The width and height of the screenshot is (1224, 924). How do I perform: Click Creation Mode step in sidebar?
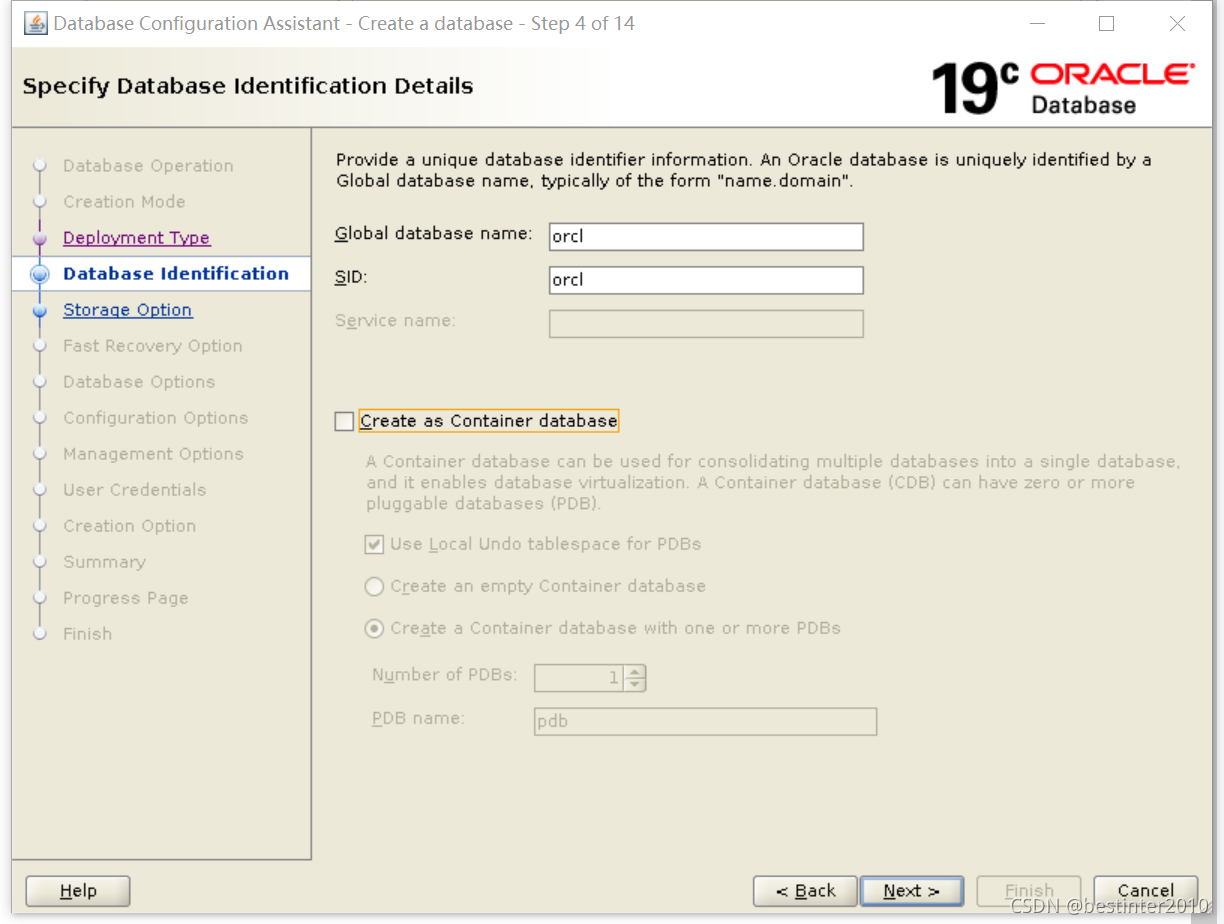[124, 202]
